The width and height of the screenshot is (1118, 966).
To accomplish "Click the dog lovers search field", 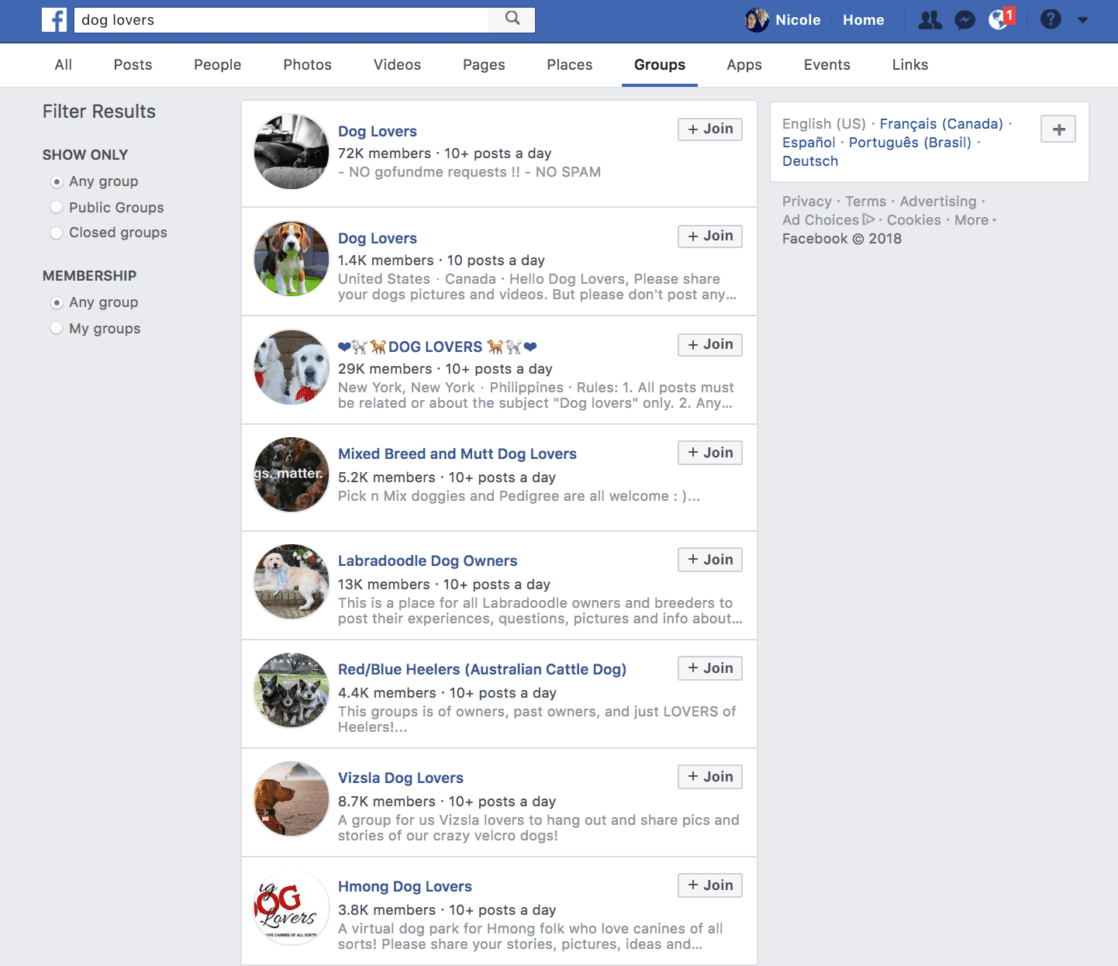I will coord(282,19).
